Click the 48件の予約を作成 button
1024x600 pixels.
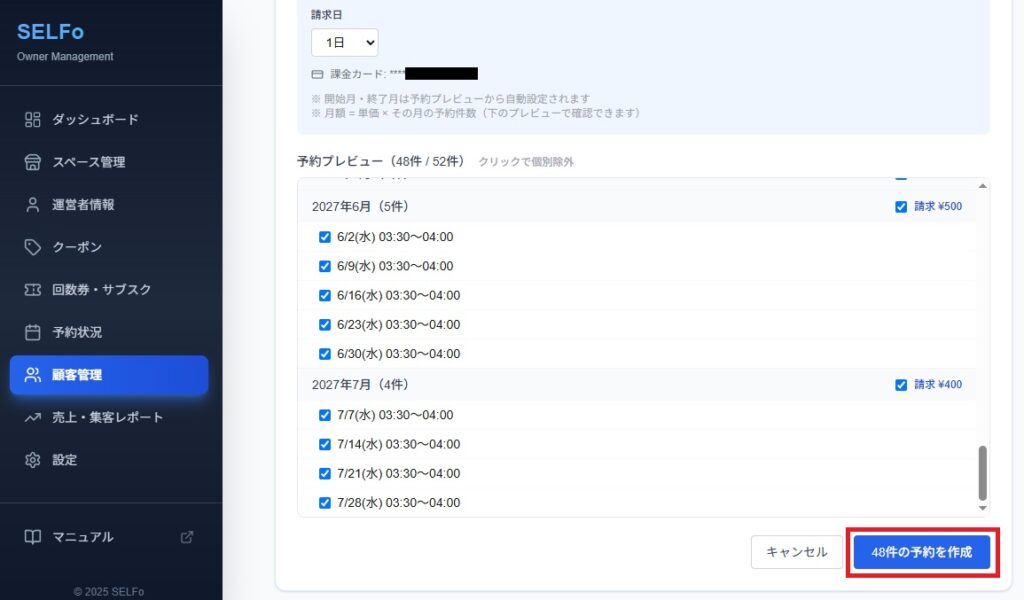tap(922, 552)
